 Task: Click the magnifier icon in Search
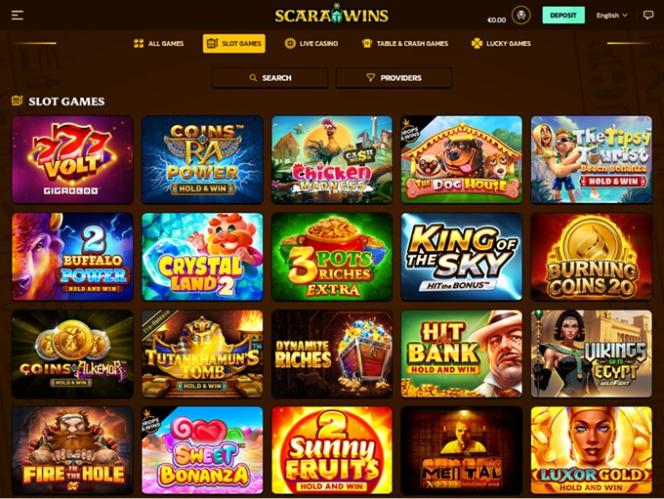pyautogui.click(x=253, y=78)
